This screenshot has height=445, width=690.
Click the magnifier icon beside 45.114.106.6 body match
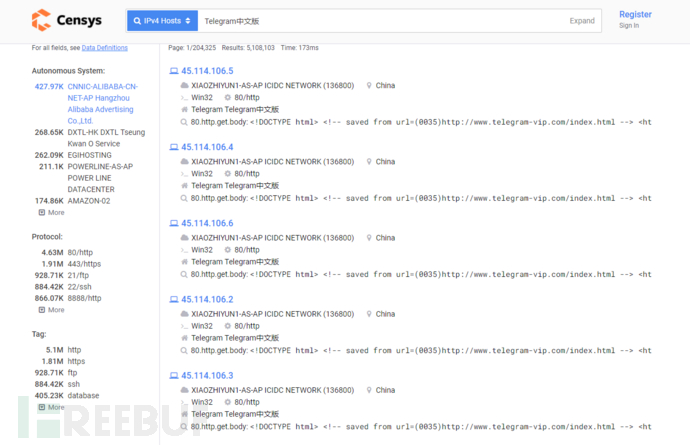[184, 274]
